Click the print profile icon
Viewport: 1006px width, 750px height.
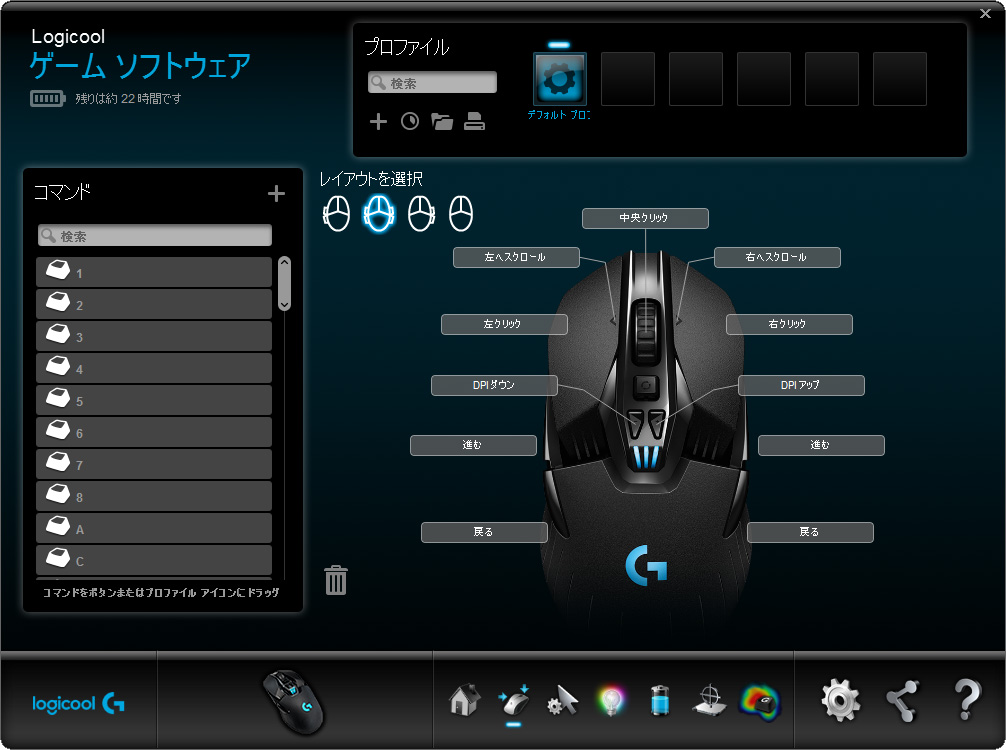pos(474,121)
